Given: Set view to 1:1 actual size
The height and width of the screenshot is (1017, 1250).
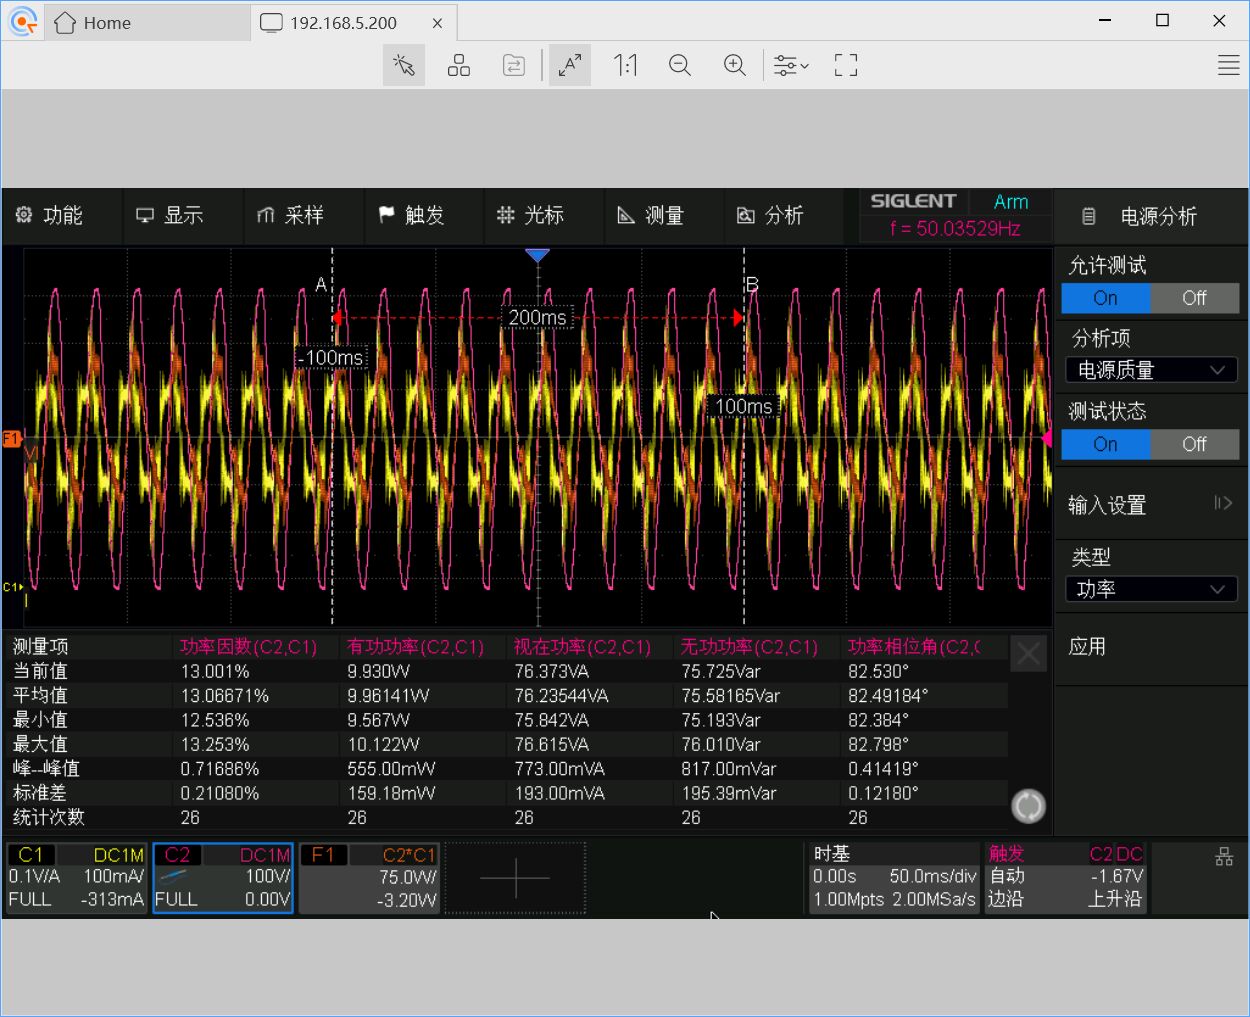Looking at the screenshot, I should pos(625,66).
